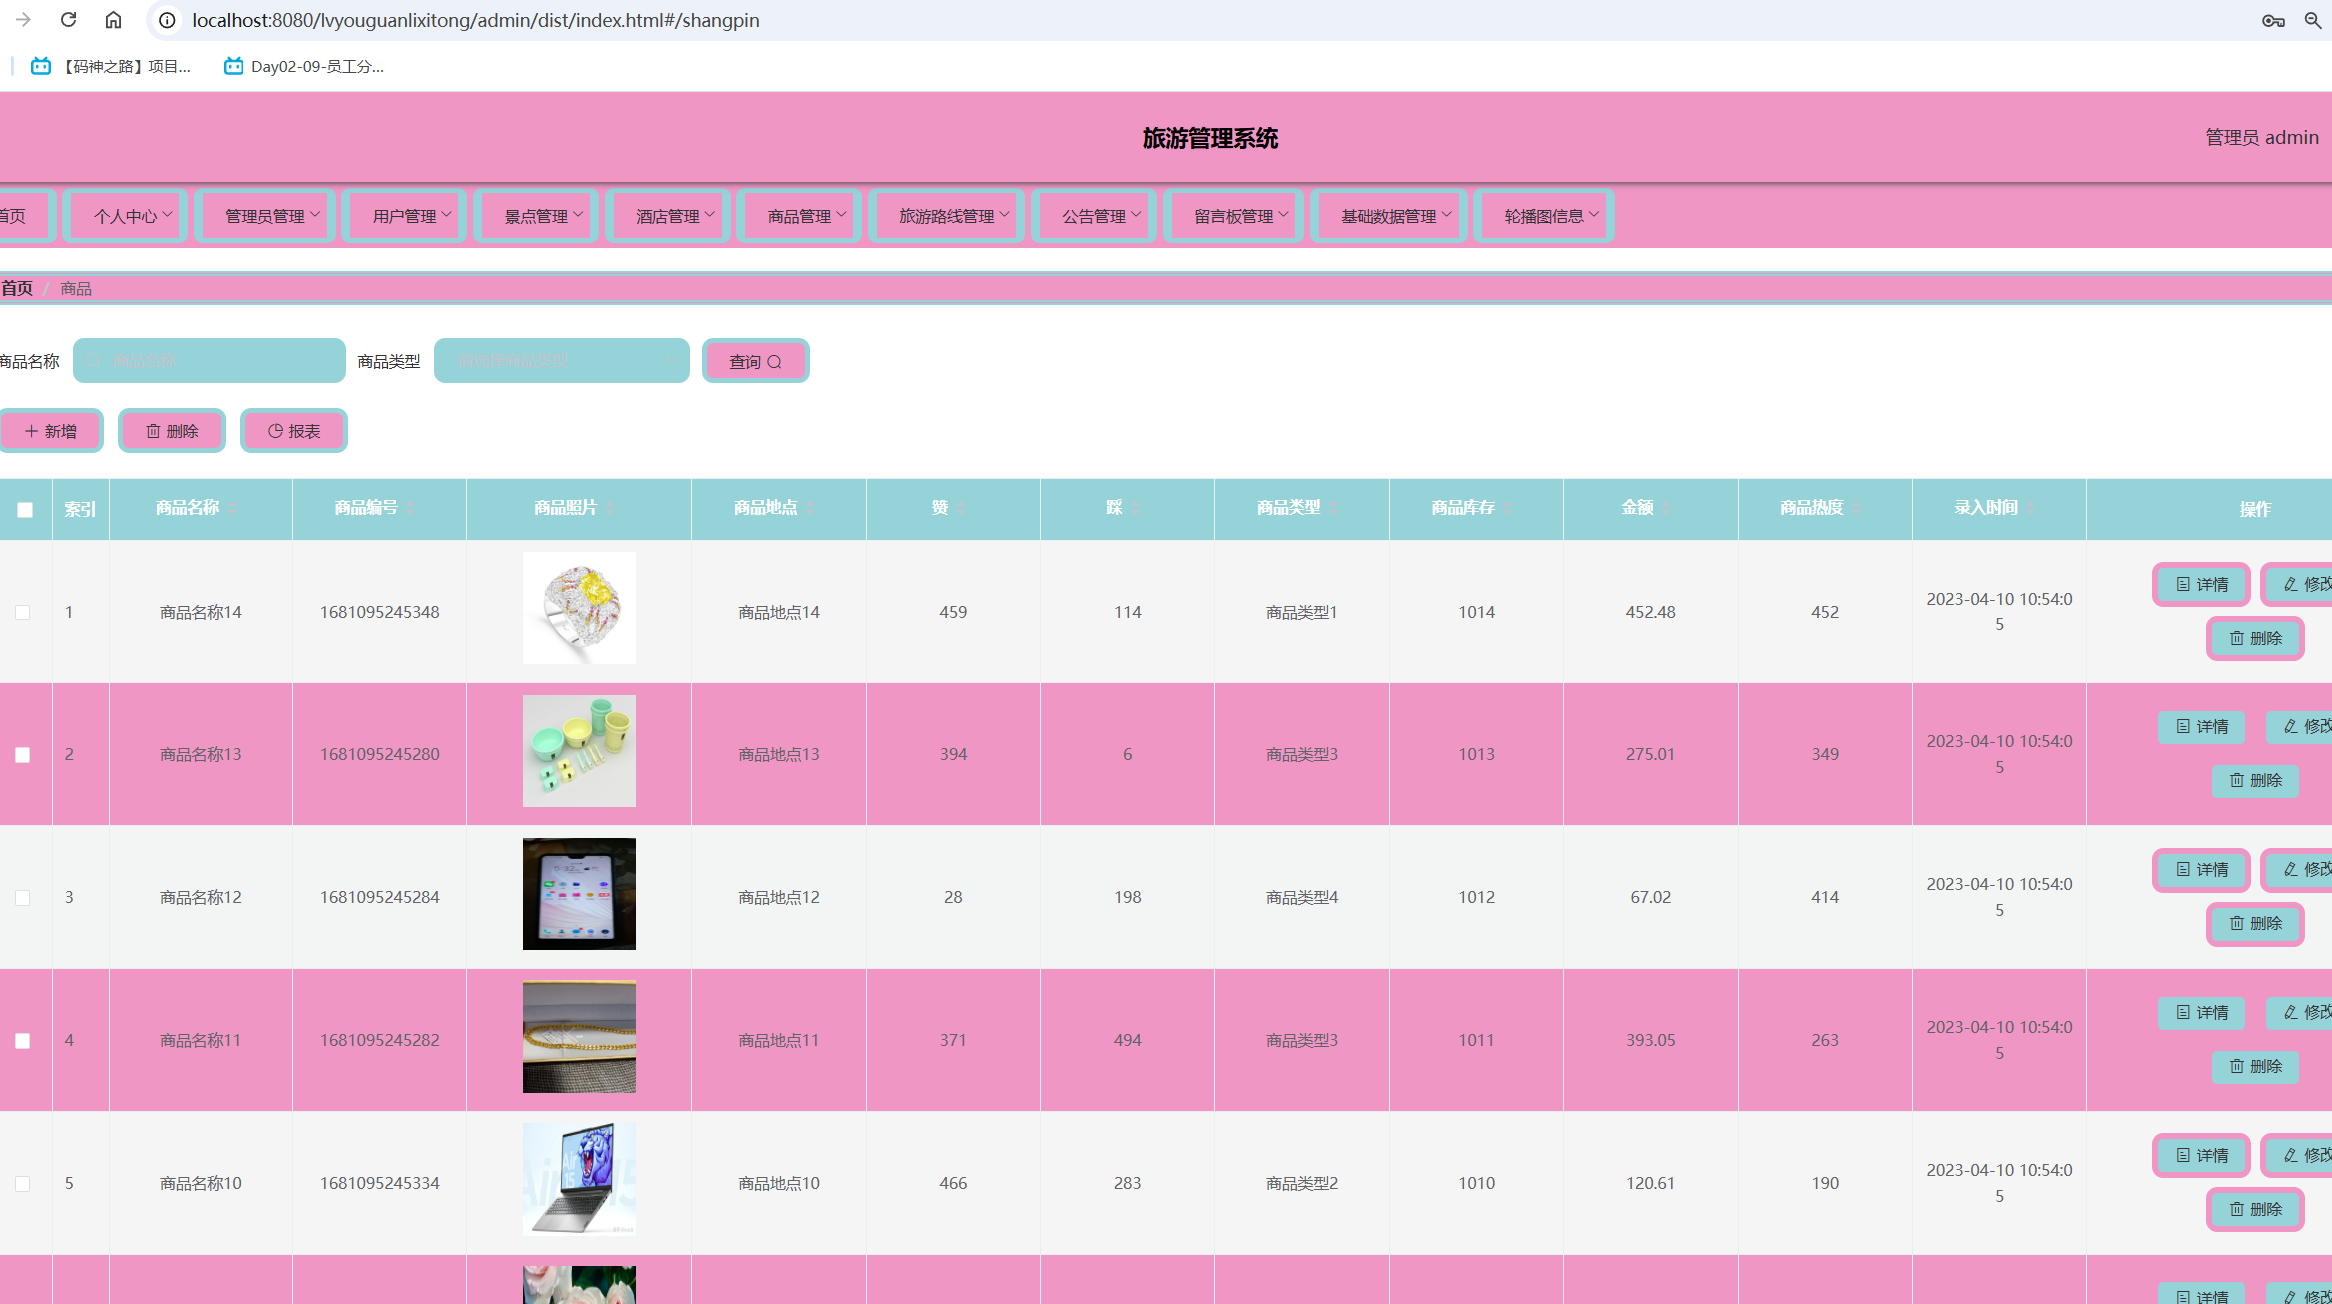Click the trash 删除 batch delete button
The image size is (2332, 1304).
[x=172, y=431]
